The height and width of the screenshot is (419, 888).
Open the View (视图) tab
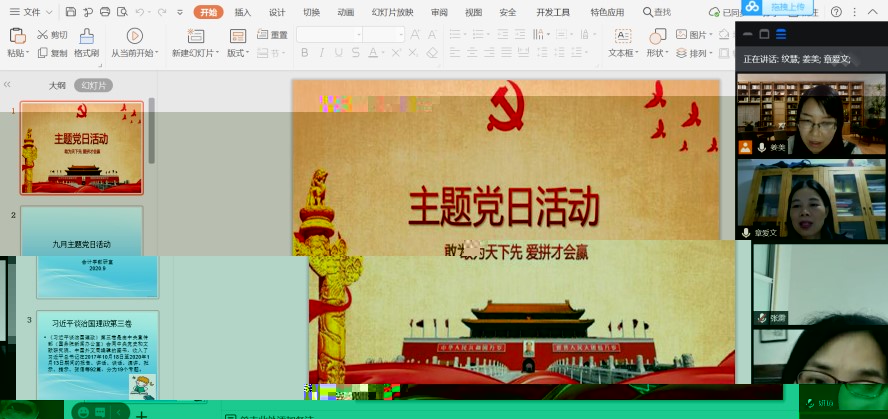pyautogui.click(x=473, y=12)
